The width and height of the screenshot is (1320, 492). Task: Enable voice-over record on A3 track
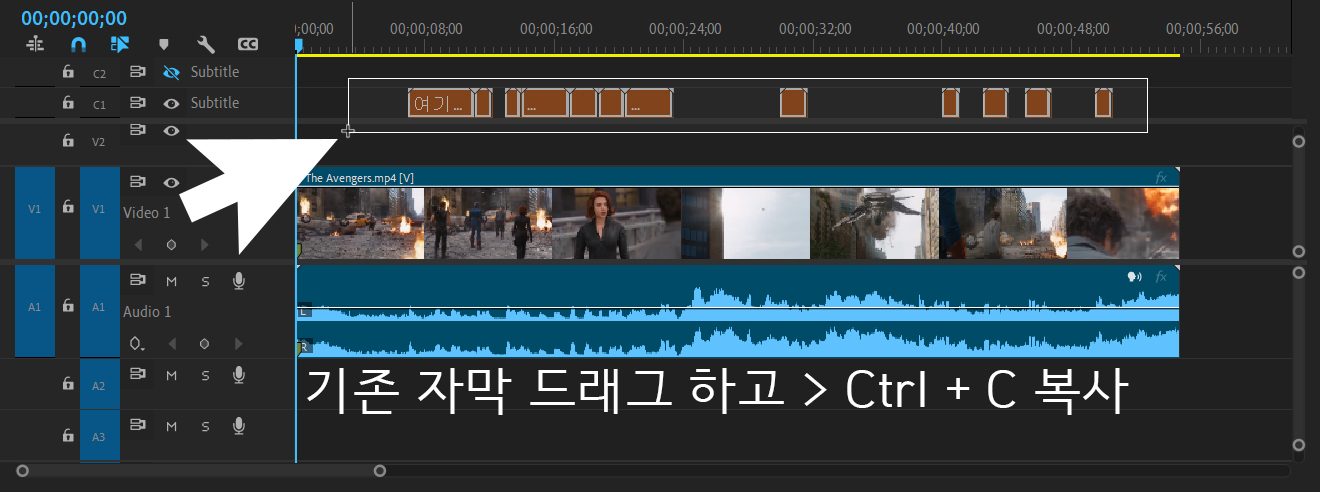point(238,426)
